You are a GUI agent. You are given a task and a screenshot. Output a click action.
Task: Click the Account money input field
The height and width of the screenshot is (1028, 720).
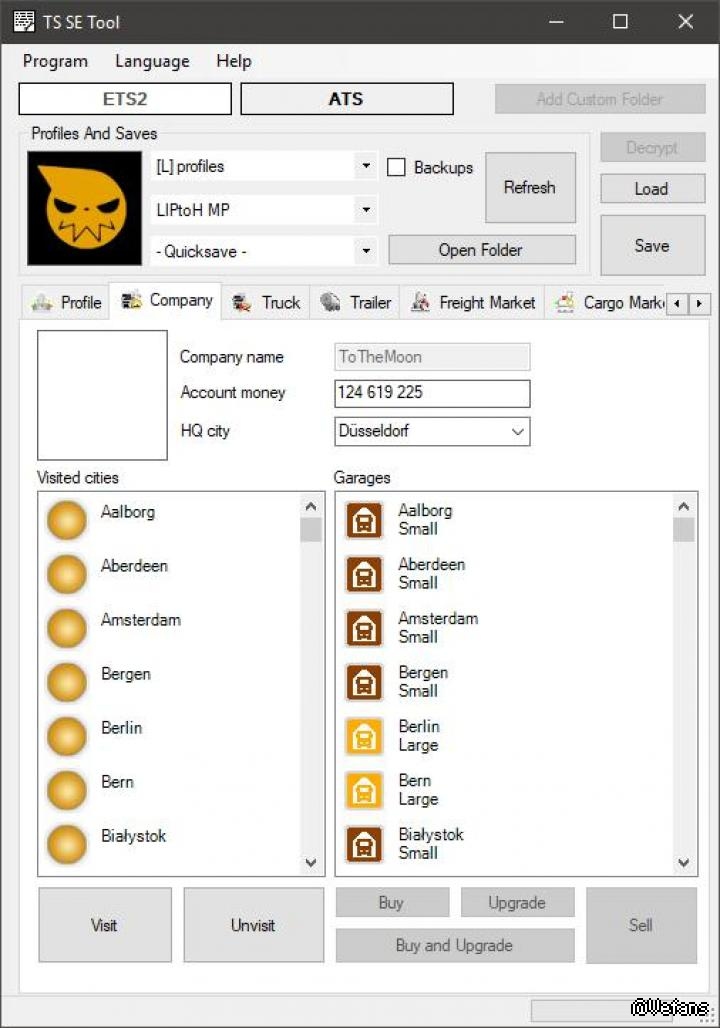coord(432,393)
